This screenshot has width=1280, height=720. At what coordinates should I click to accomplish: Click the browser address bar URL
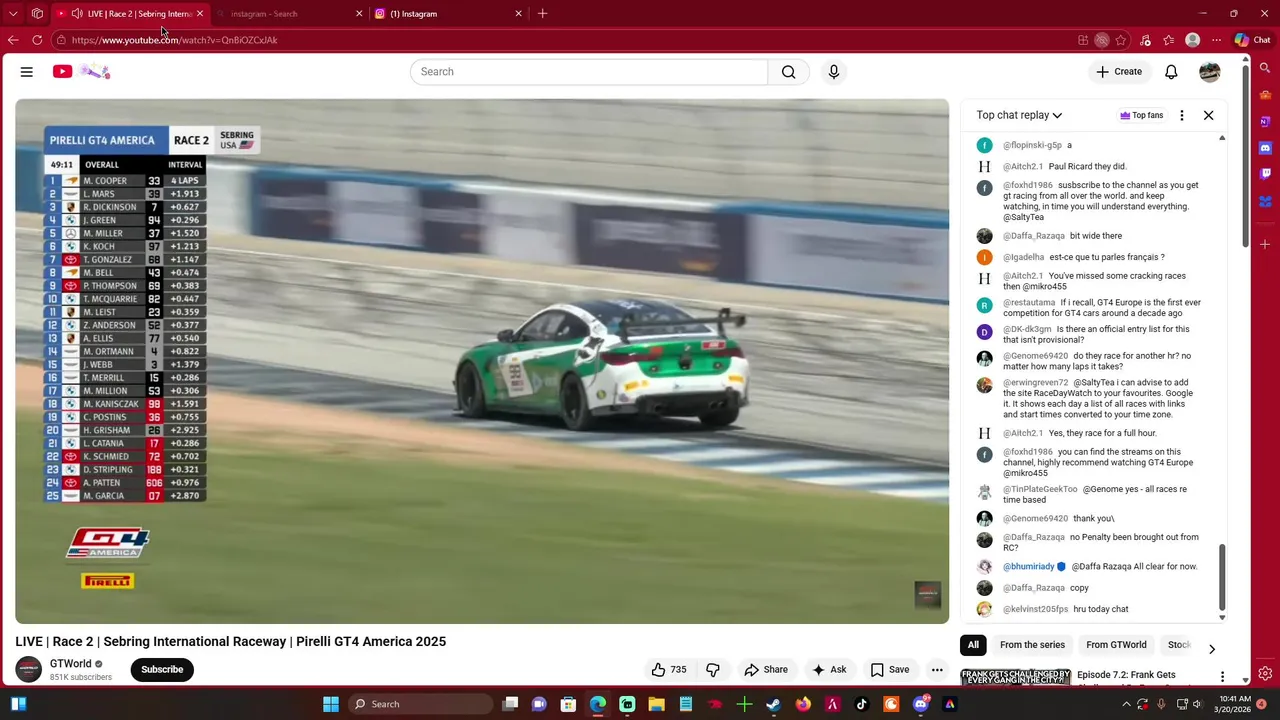[174, 40]
